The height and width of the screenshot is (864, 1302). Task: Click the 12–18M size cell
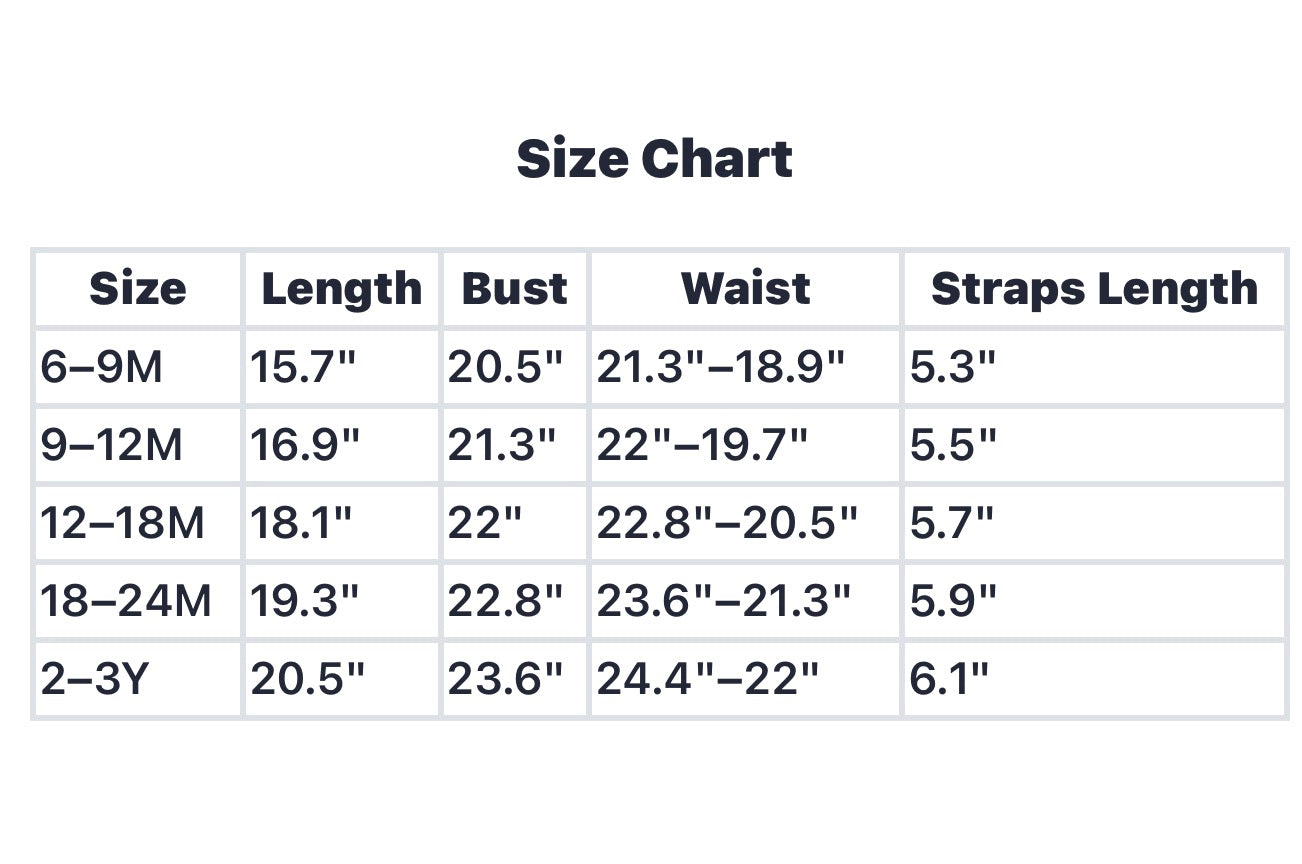[122, 523]
